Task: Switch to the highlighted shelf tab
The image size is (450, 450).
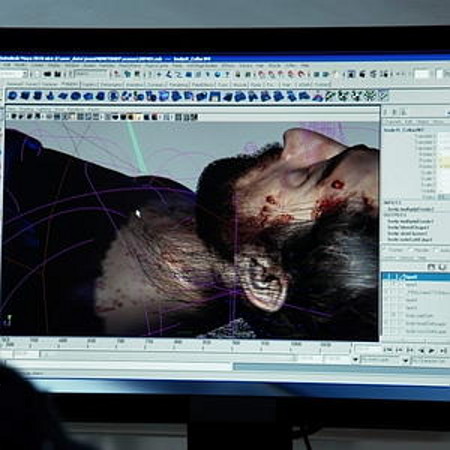Action: coord(70,84)
